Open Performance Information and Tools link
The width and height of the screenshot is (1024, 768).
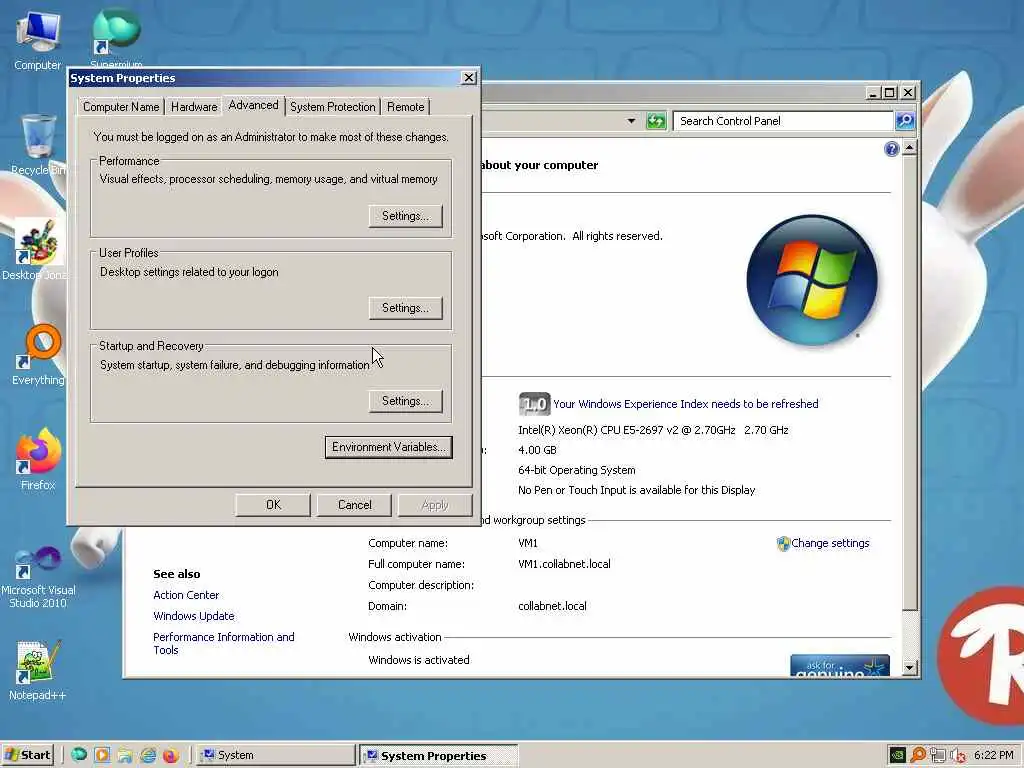(x=223, y=643)
